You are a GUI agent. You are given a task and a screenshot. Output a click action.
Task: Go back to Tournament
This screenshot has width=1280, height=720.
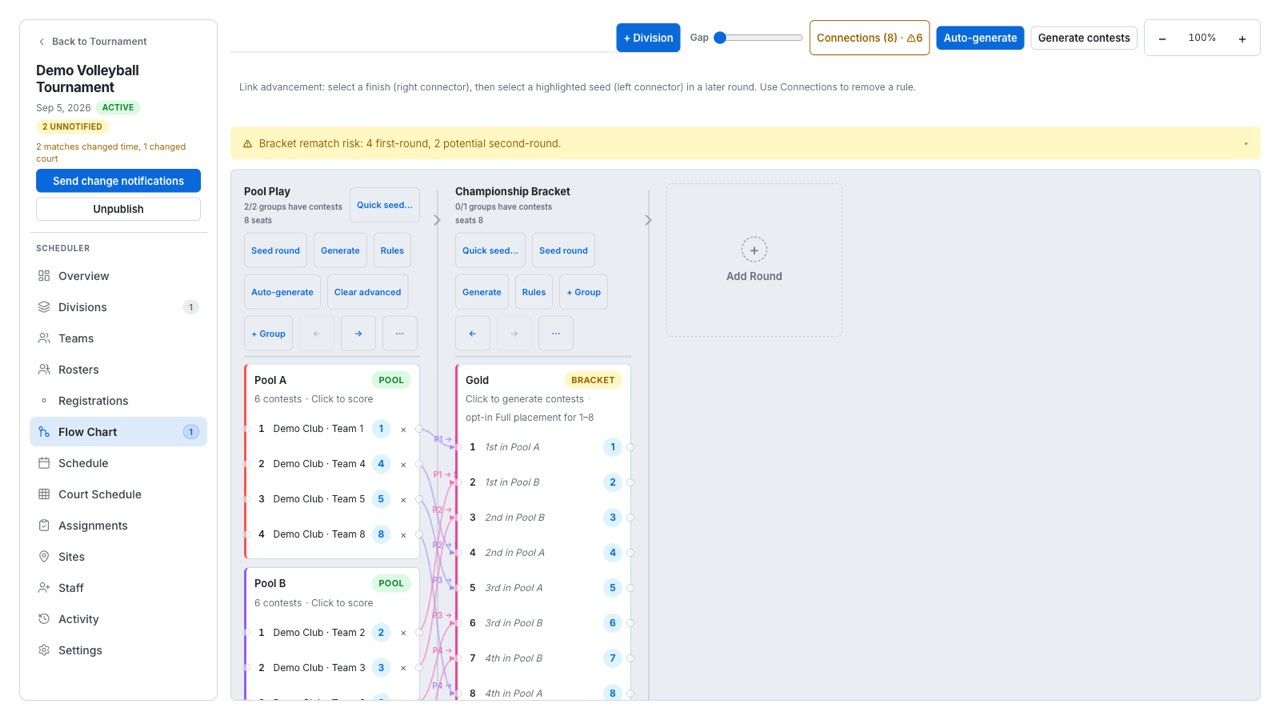pyautogui.click(x=92, y=41)
